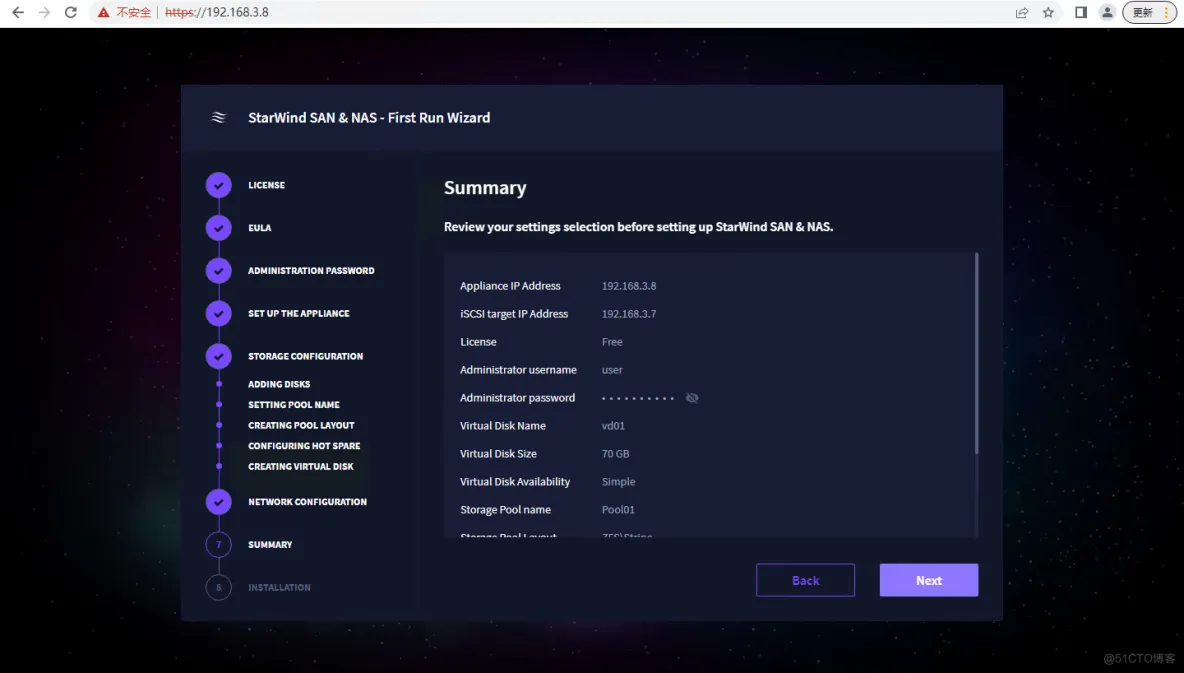This screenshot has width=1184, height=673.
Task: Open the ADDING DISKS sub-step
Action: [279, 384]
